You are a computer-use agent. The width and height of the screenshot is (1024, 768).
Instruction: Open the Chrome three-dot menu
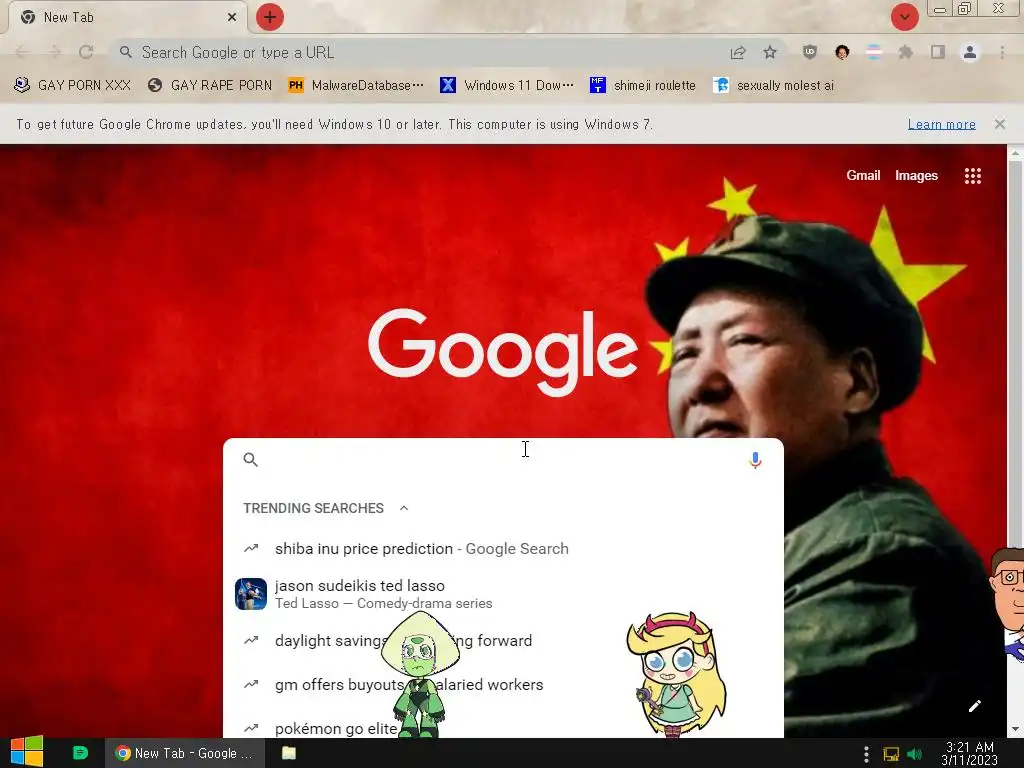coord(1002,52)
